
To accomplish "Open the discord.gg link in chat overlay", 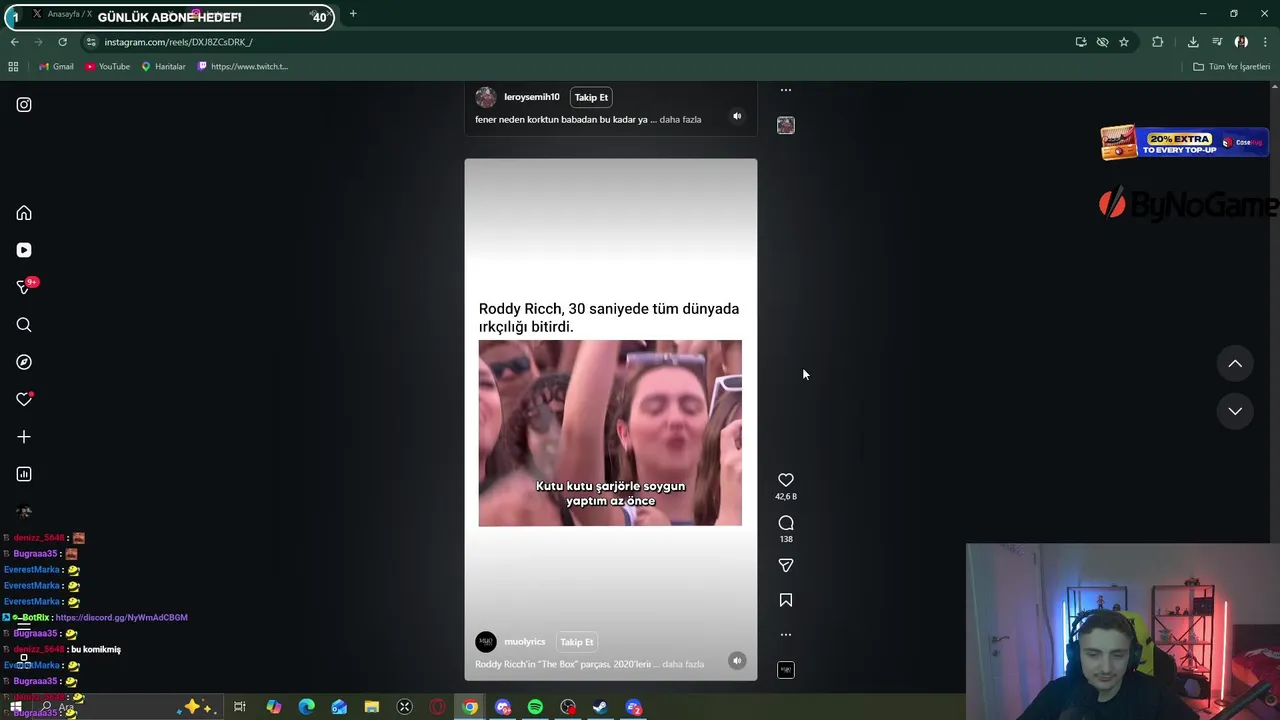I will 121,618.
